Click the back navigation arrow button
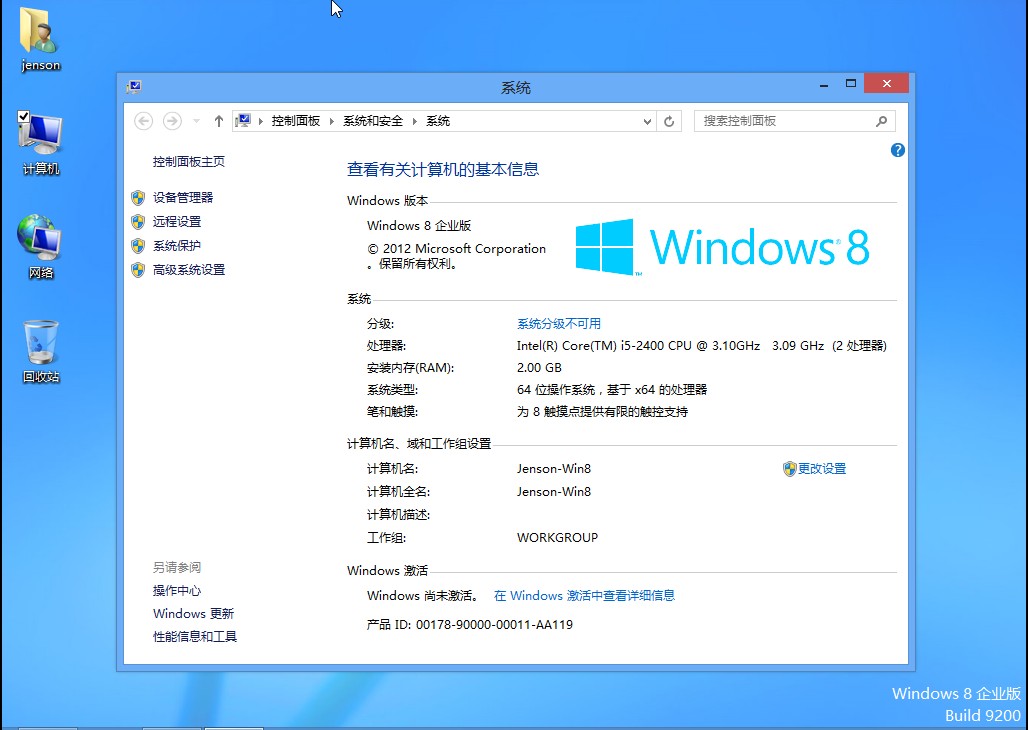 click(144, 121)
